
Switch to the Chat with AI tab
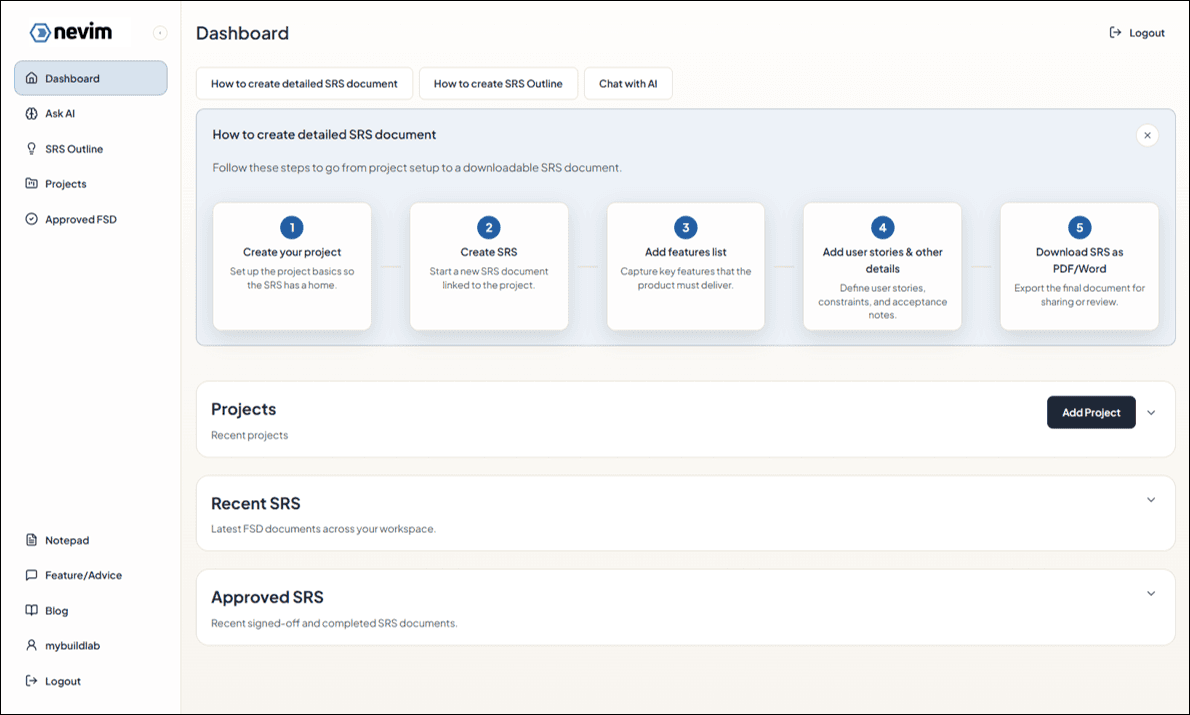point(628,83)
